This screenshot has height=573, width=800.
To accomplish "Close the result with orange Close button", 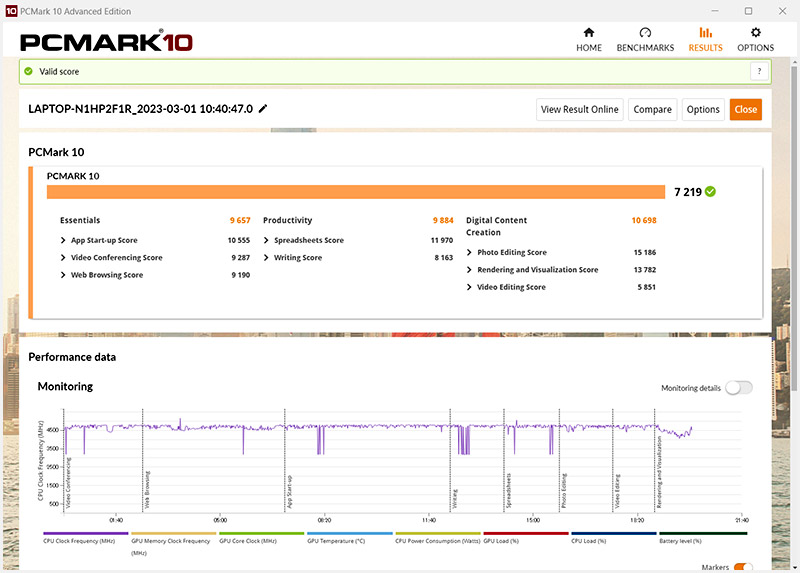I will tap(745, 110).
